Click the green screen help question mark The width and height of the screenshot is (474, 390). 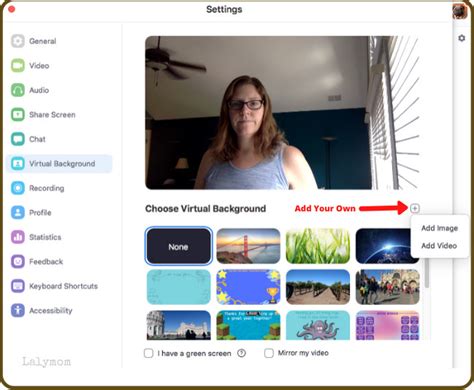pyautogui.click(x=242, y=353)
